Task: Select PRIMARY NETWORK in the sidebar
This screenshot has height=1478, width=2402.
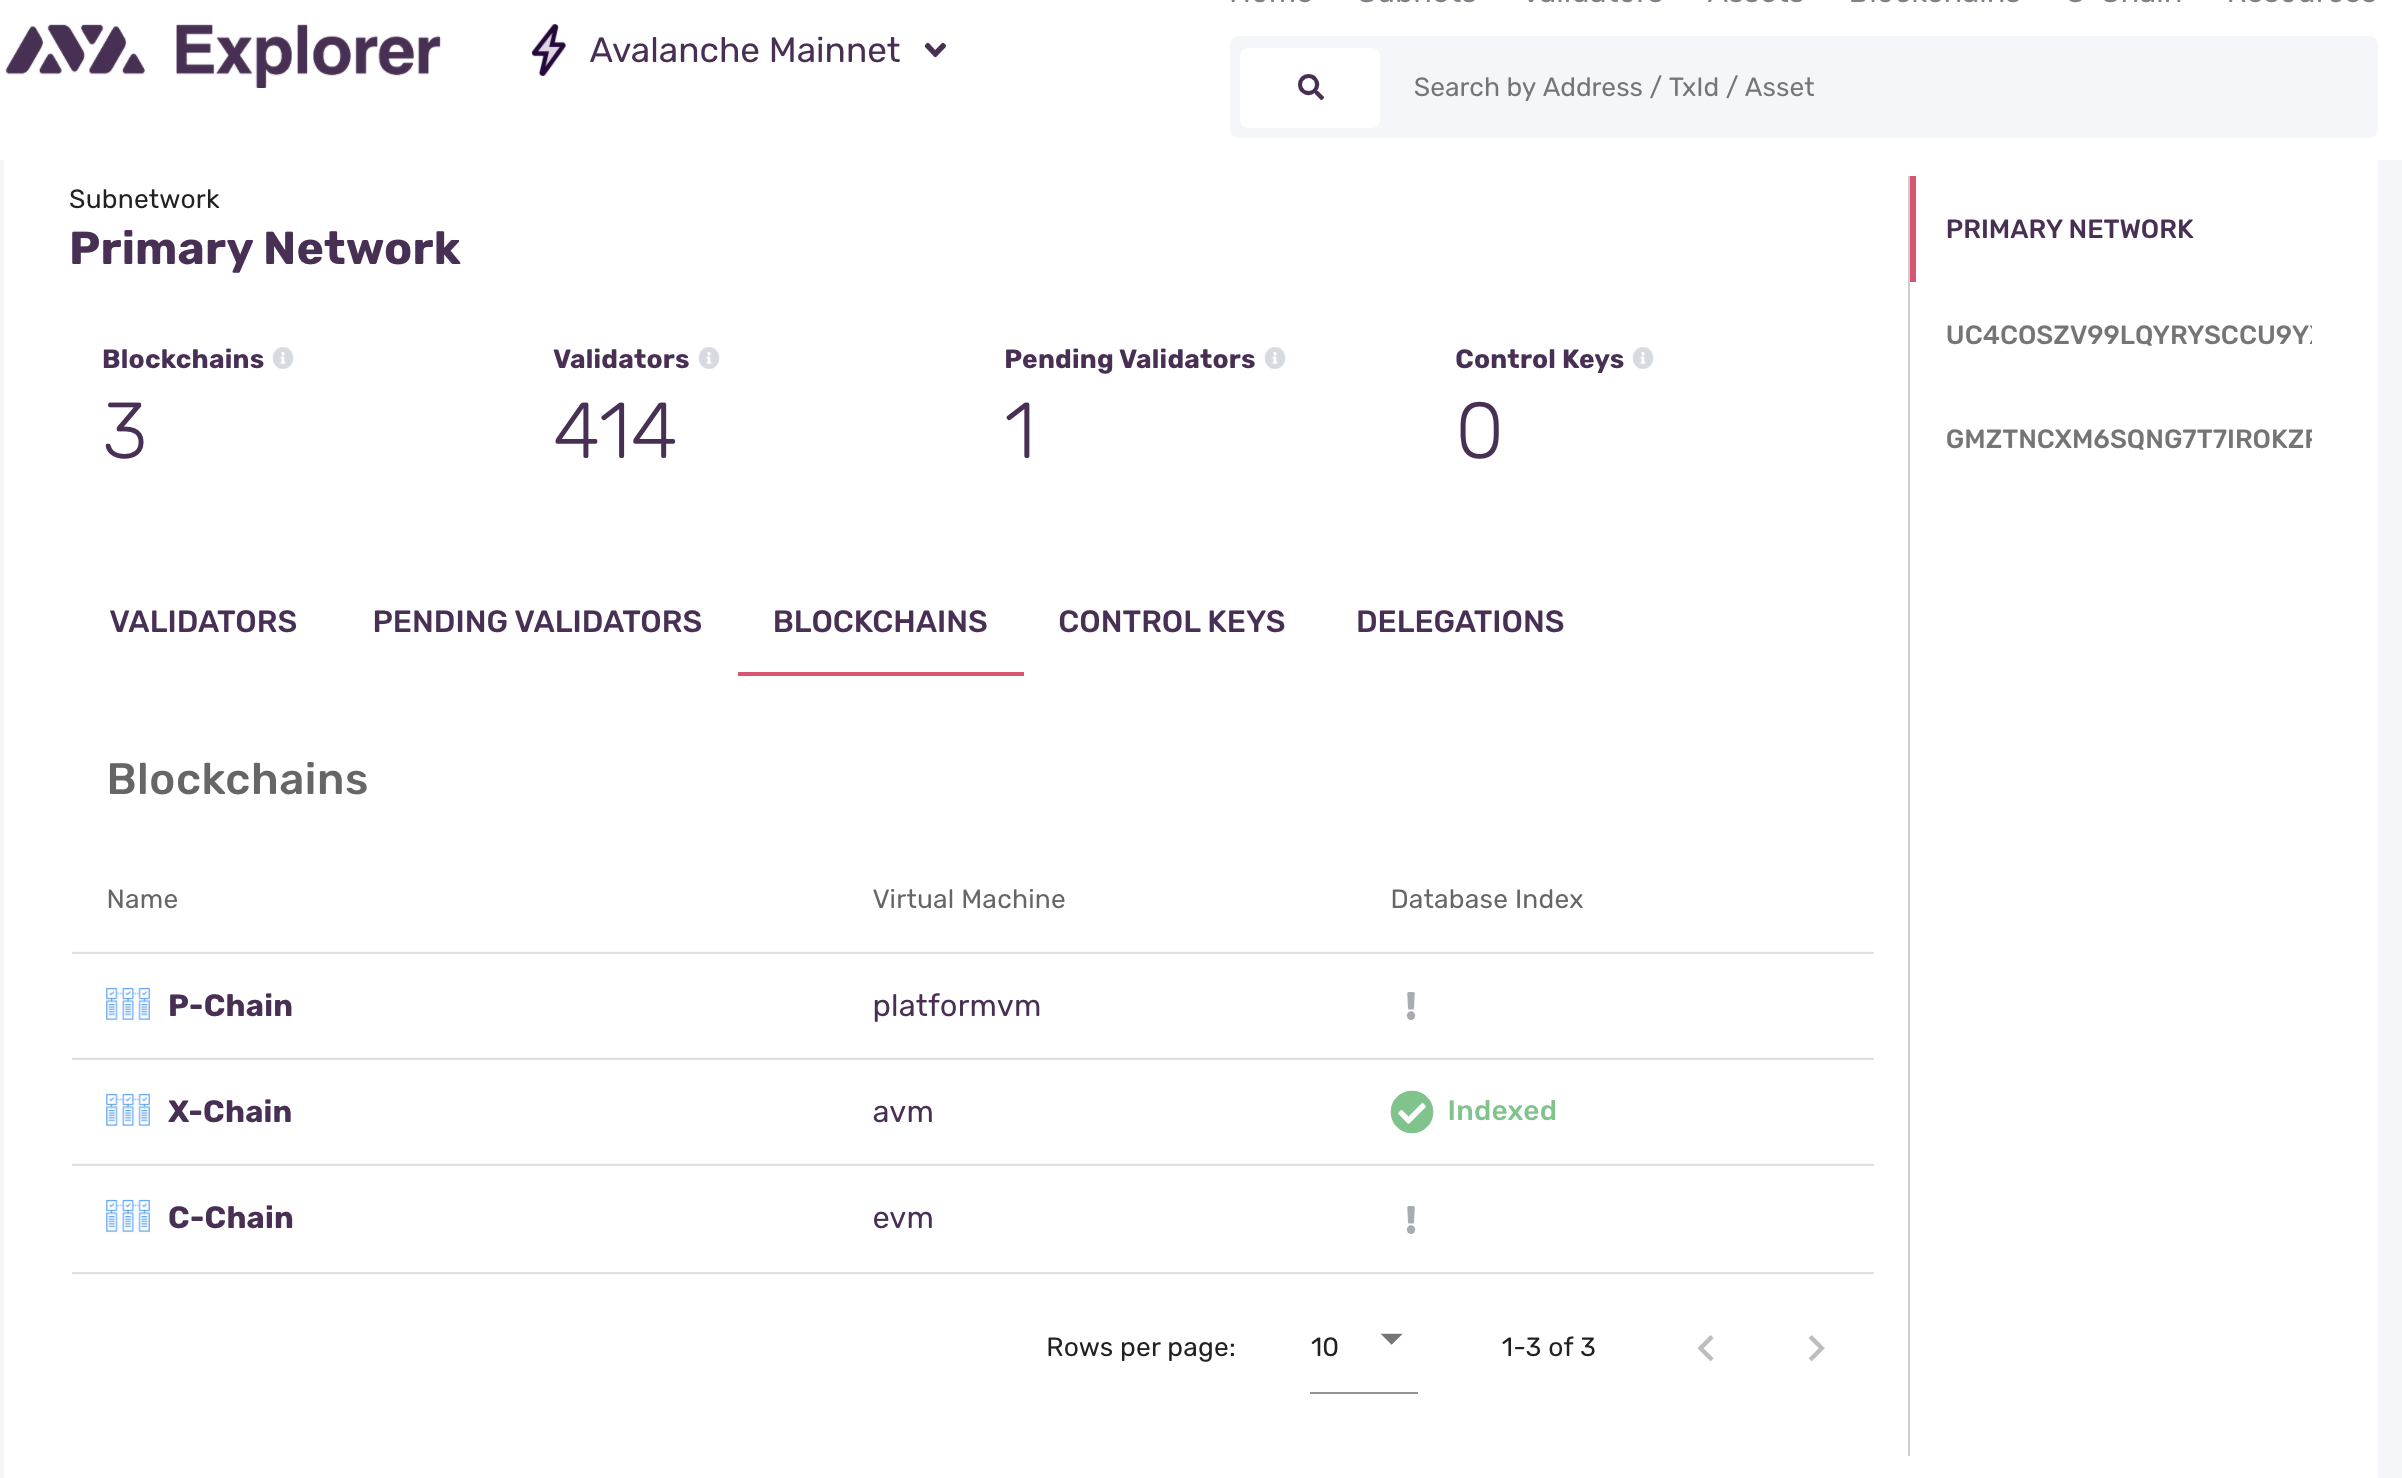Action: click(x=2069, y=229)
